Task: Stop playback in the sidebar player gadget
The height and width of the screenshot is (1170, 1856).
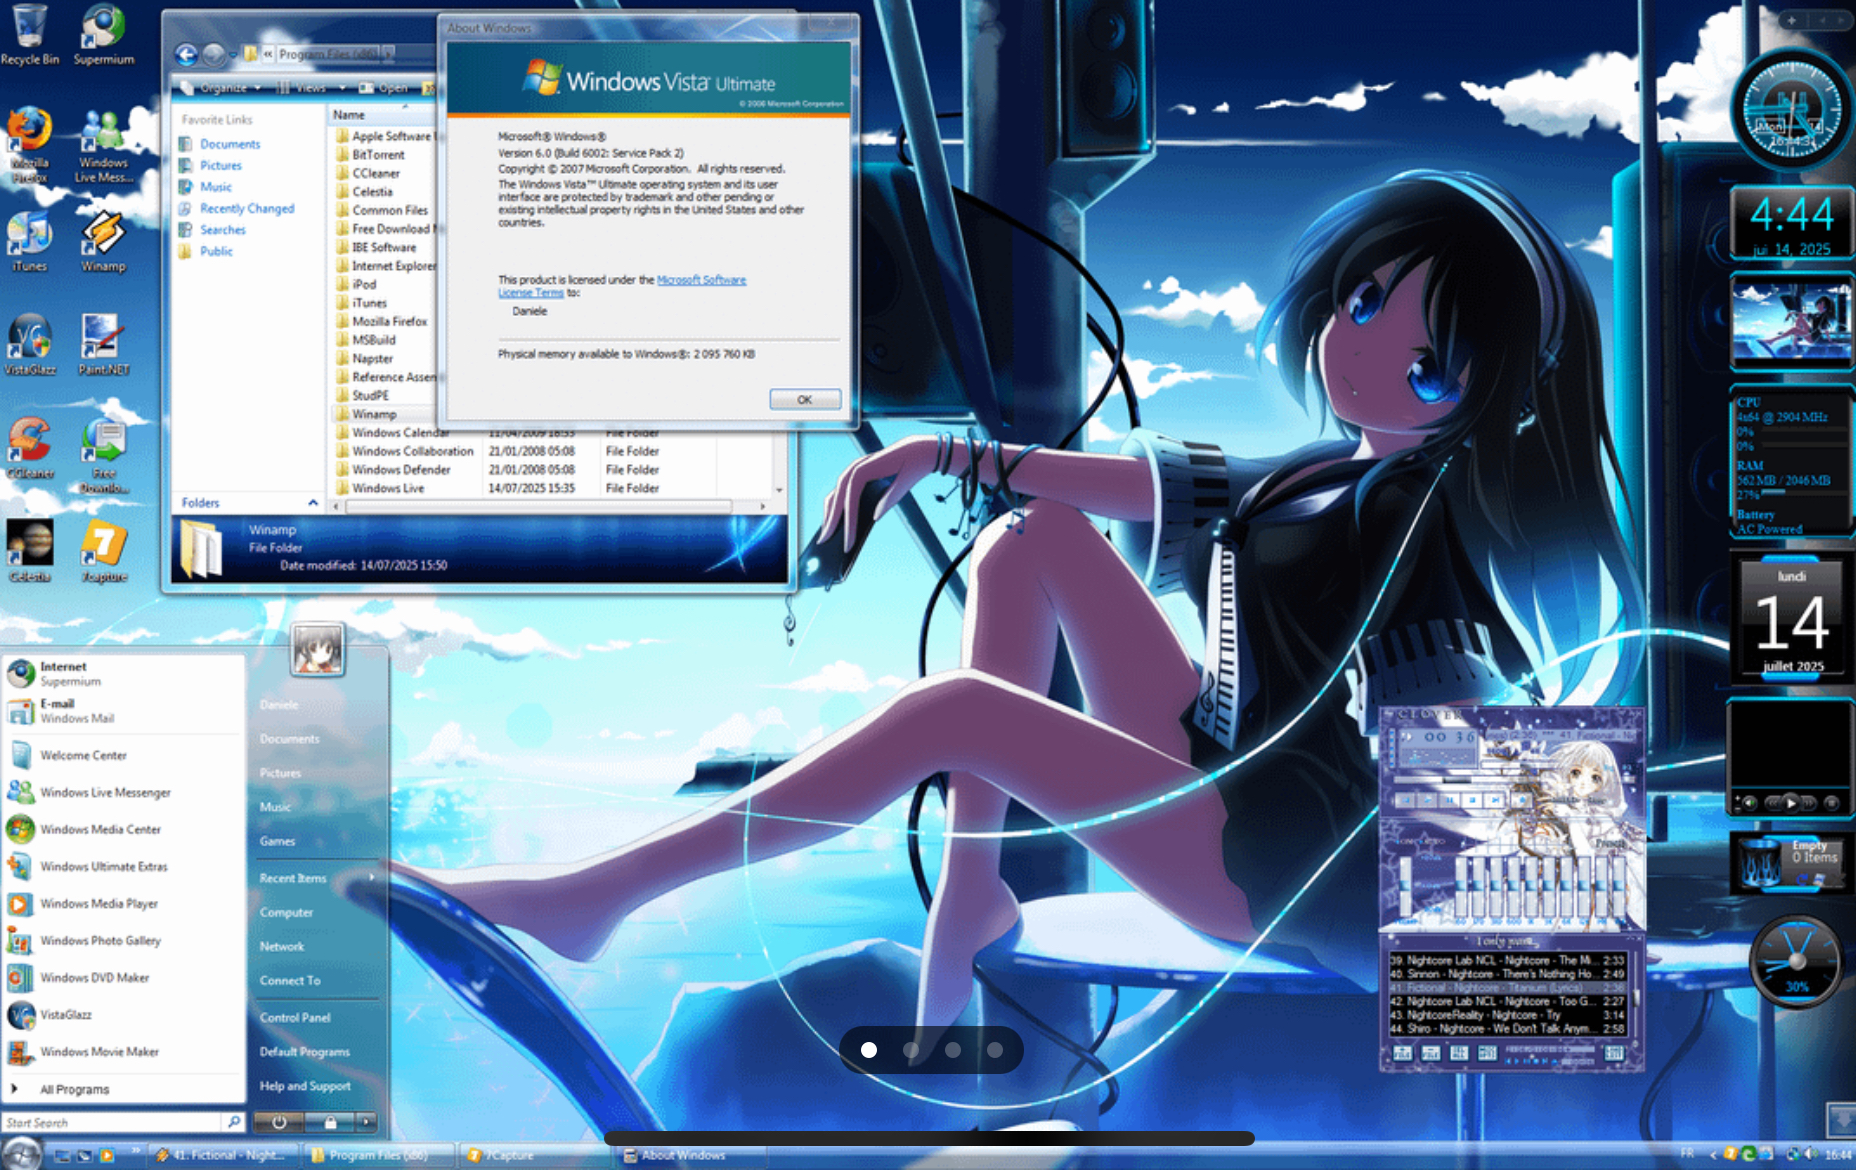Action: pos(1830,802)
